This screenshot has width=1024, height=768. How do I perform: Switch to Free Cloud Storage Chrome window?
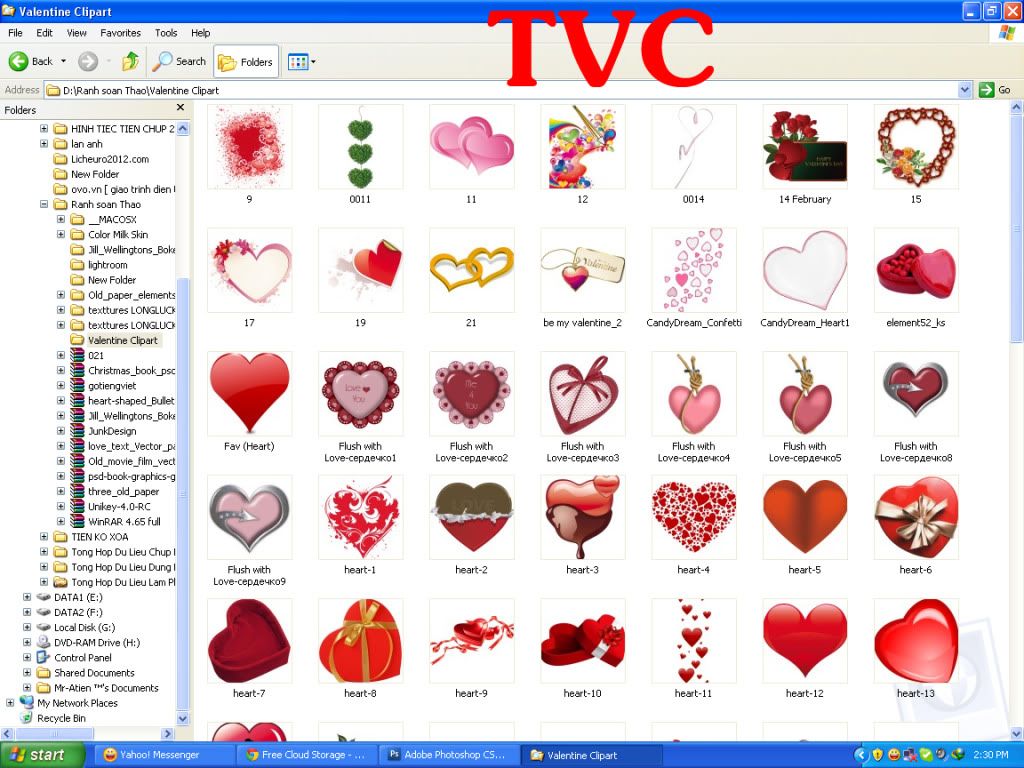[x=307, y=755]
